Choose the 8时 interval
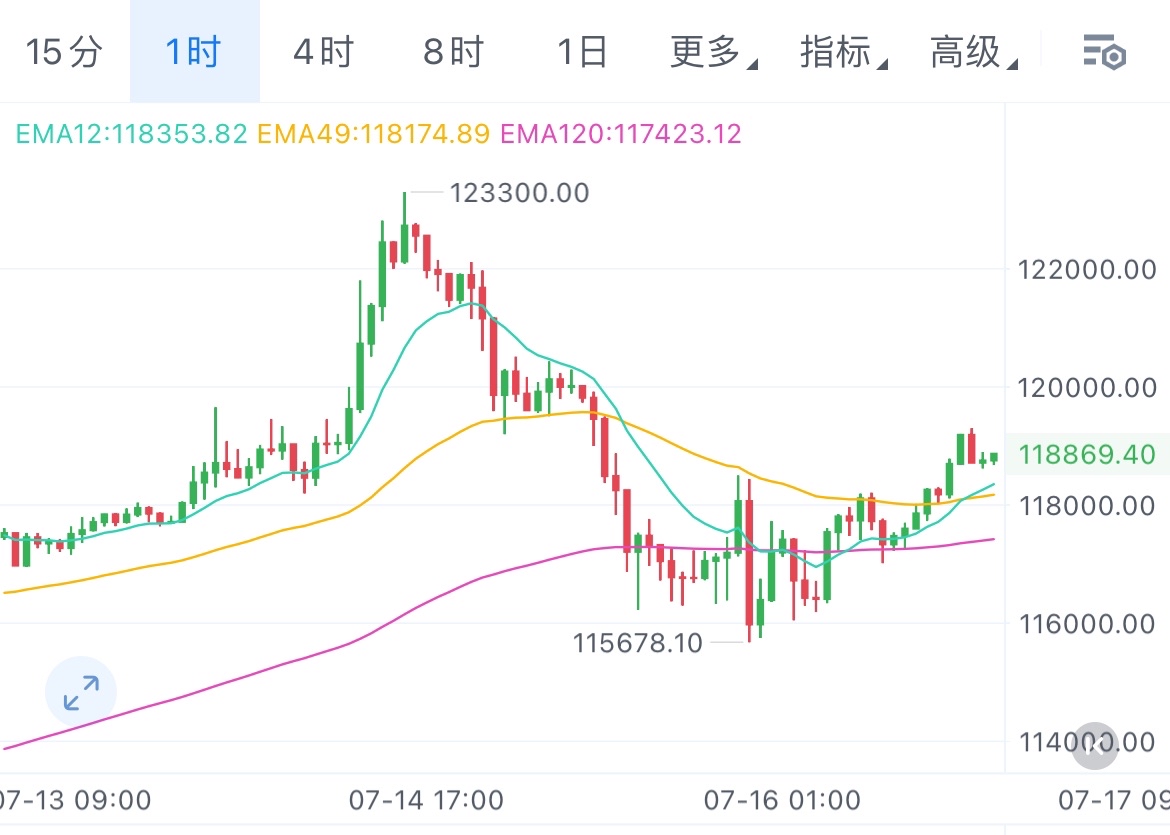 [x=453, y=52]
